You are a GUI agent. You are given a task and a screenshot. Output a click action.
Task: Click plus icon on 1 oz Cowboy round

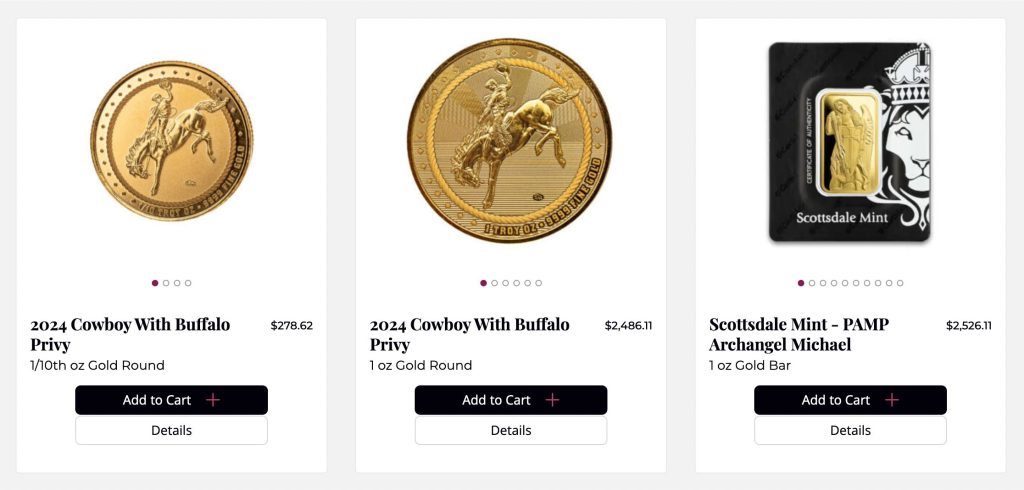(x=552, y=400)
